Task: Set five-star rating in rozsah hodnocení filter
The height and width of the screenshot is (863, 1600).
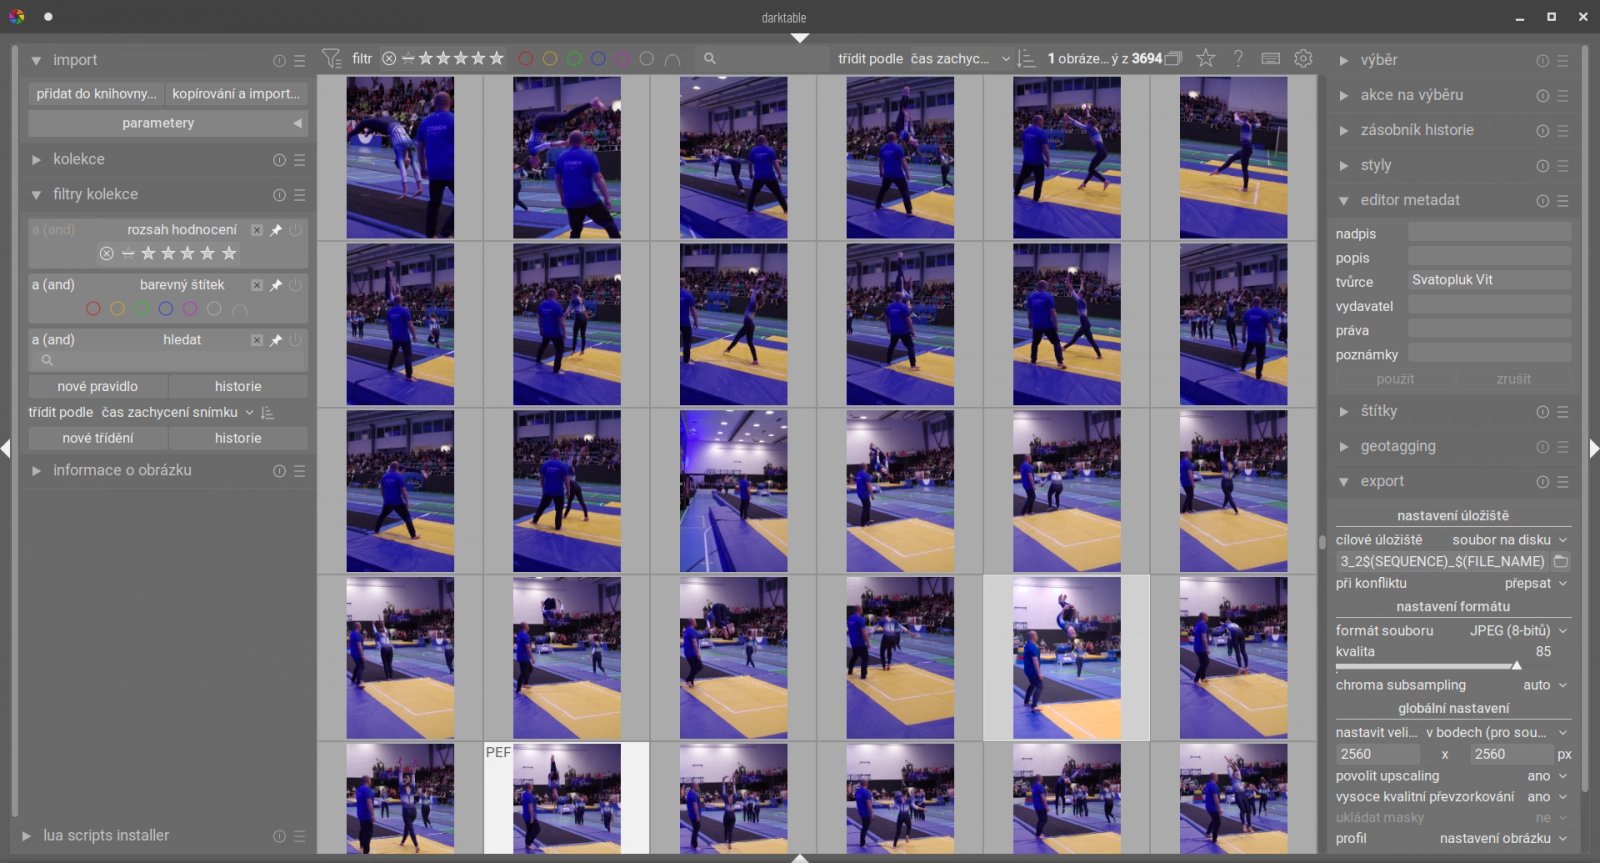Action: pos(229,254)
